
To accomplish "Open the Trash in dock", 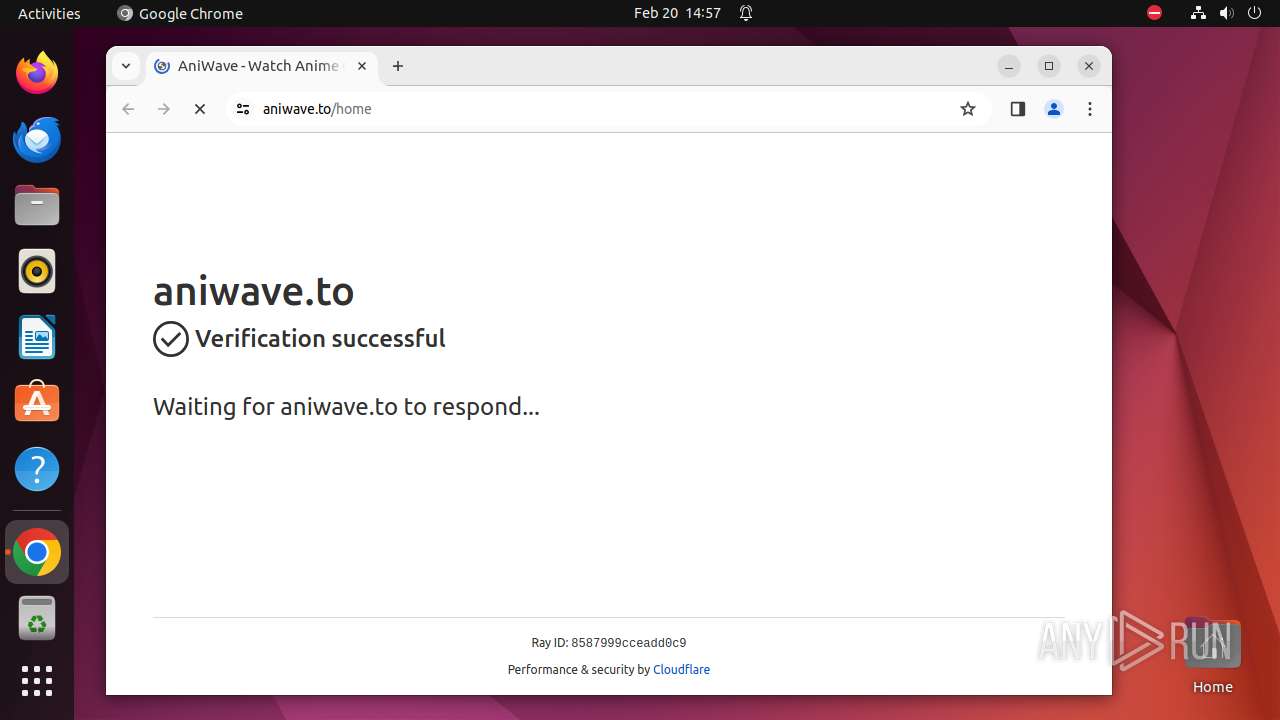I will 37,618.
